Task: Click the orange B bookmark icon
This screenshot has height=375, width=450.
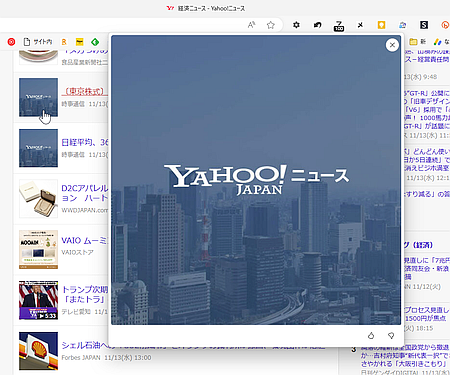Action: tap(64, 42)
